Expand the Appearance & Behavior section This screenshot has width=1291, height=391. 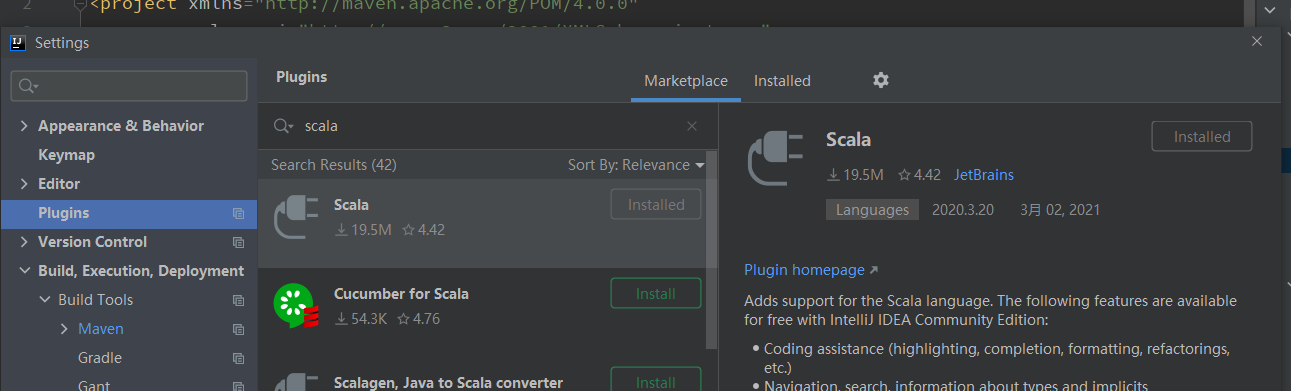pyautogui.click(x=24, y=126)
